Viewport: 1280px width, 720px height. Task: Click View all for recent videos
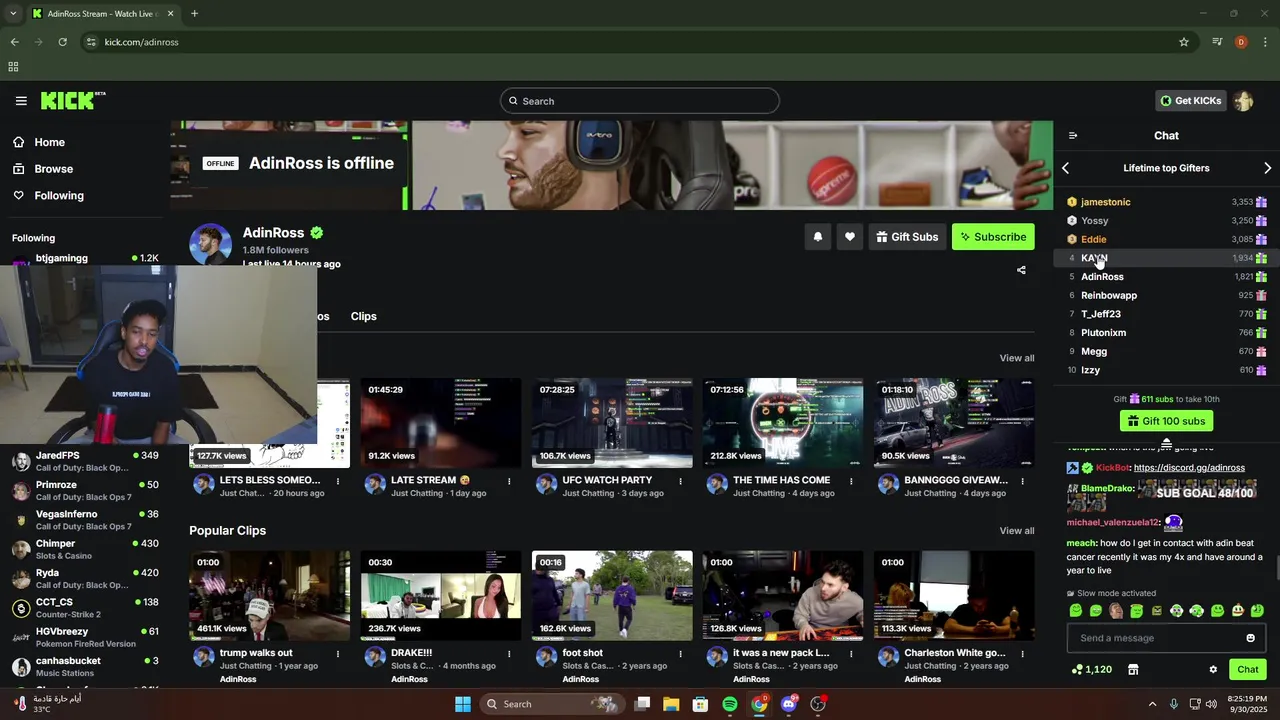pyautogui.click(x=1017, y=358)
